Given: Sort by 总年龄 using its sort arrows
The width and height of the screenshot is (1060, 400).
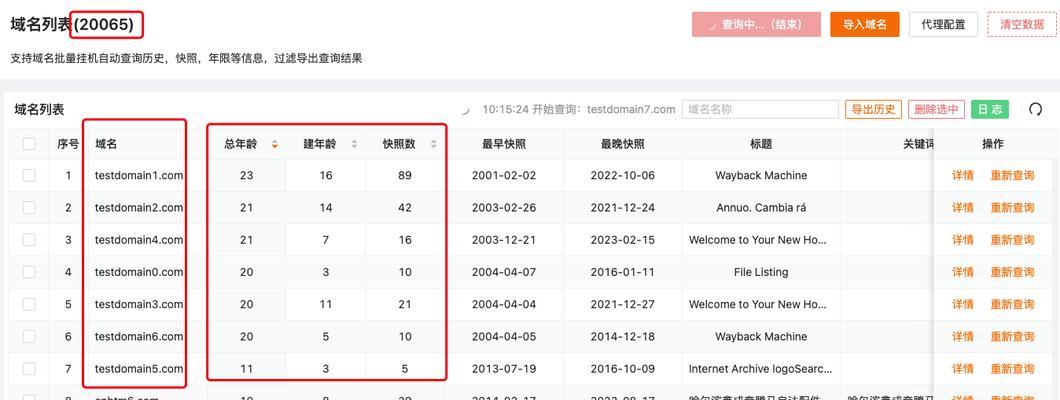Looking at the screenshot, I should 274,144.
